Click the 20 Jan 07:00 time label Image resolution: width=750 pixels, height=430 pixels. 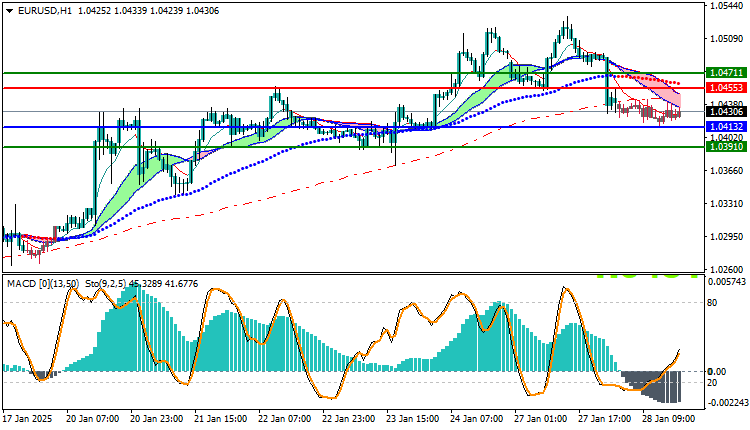point(93,419)
